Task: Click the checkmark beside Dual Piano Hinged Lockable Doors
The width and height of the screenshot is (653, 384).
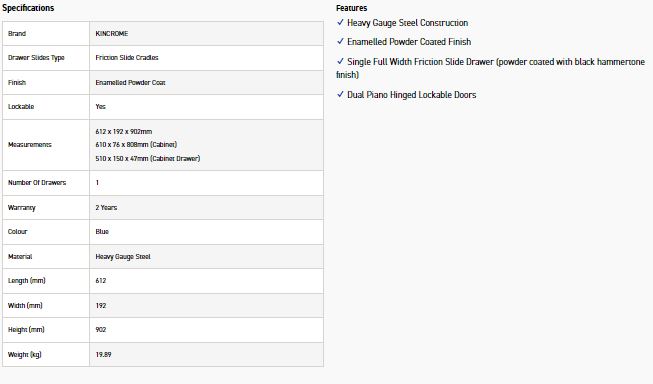Action: (340, 94)
